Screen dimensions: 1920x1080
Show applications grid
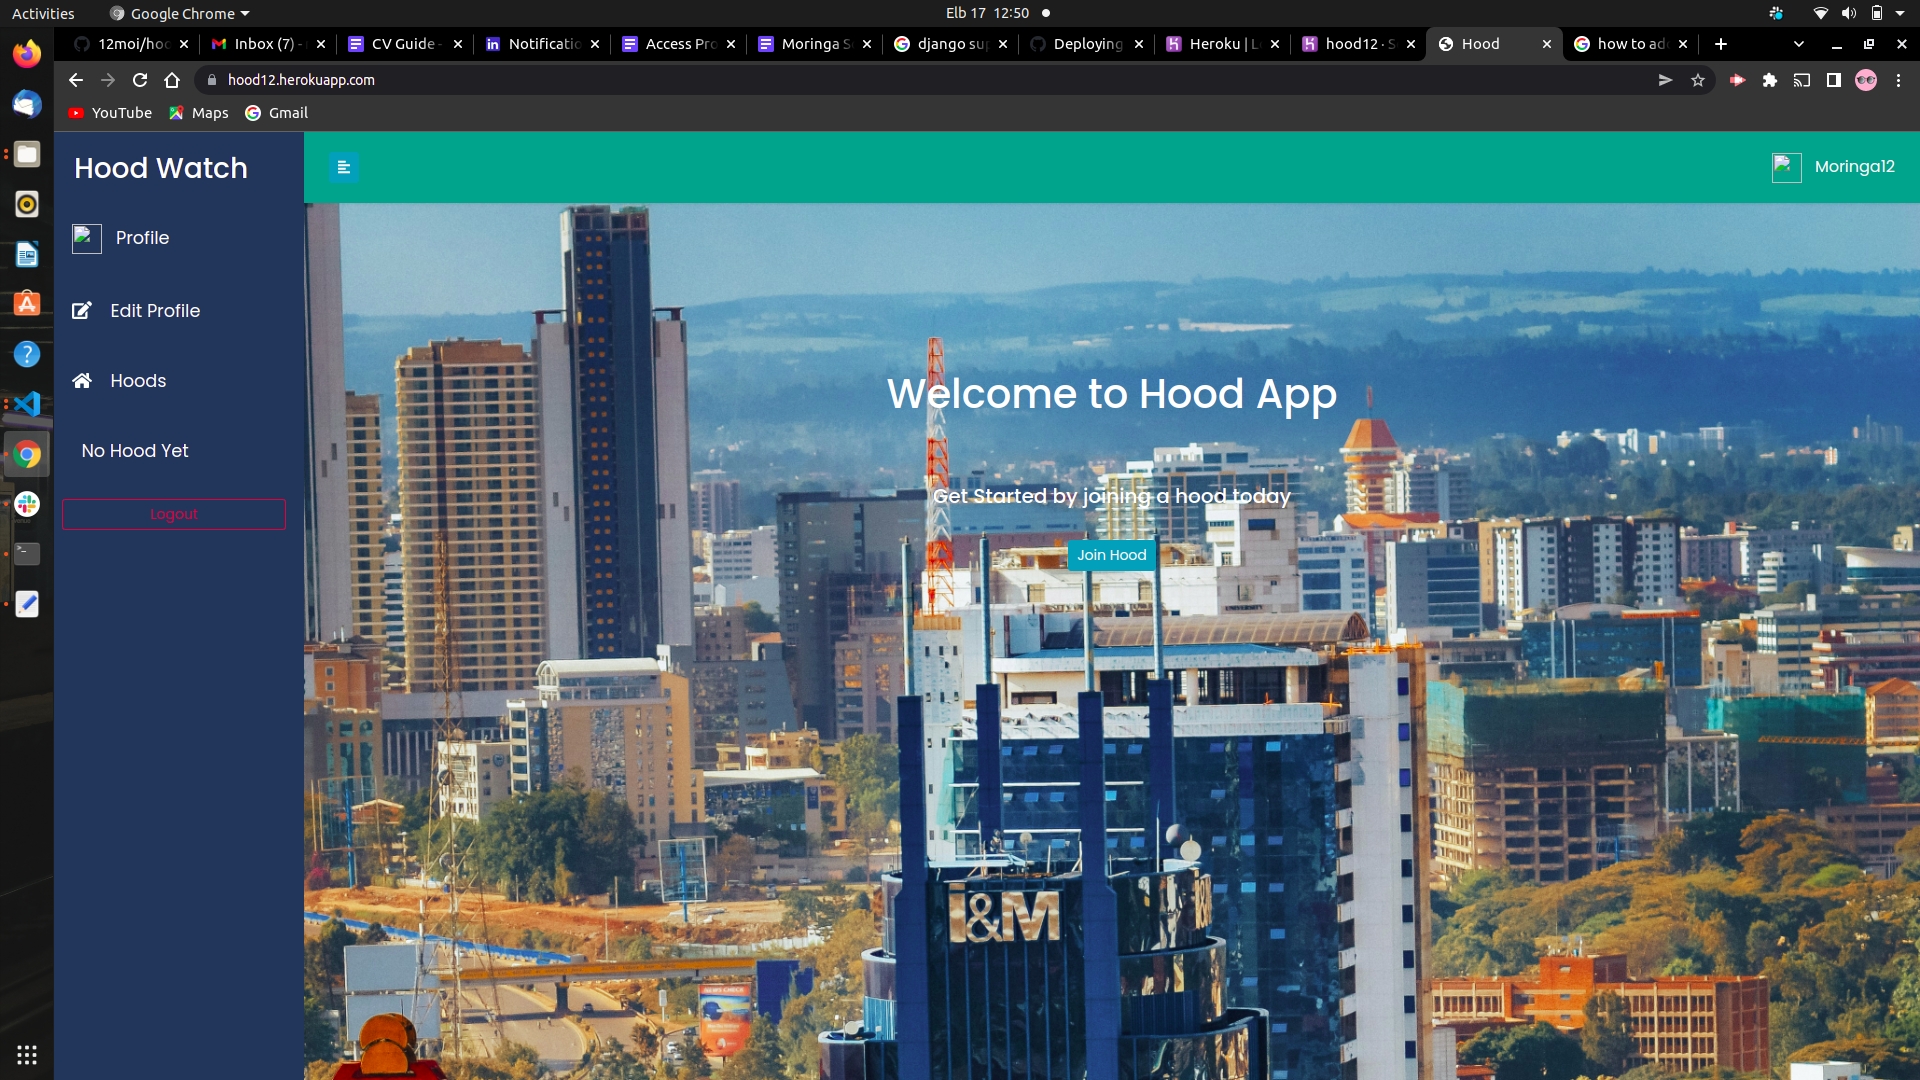[x=27, y=1055]
